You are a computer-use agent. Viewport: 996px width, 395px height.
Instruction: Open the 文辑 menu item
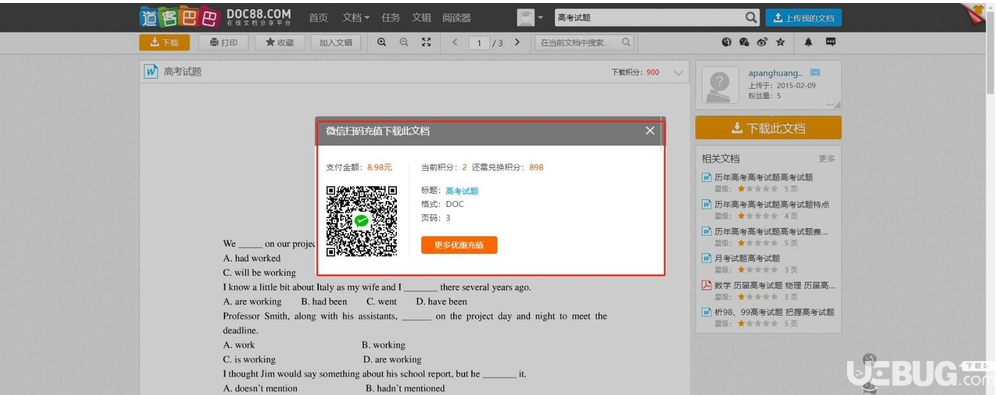tap(421, 18)
